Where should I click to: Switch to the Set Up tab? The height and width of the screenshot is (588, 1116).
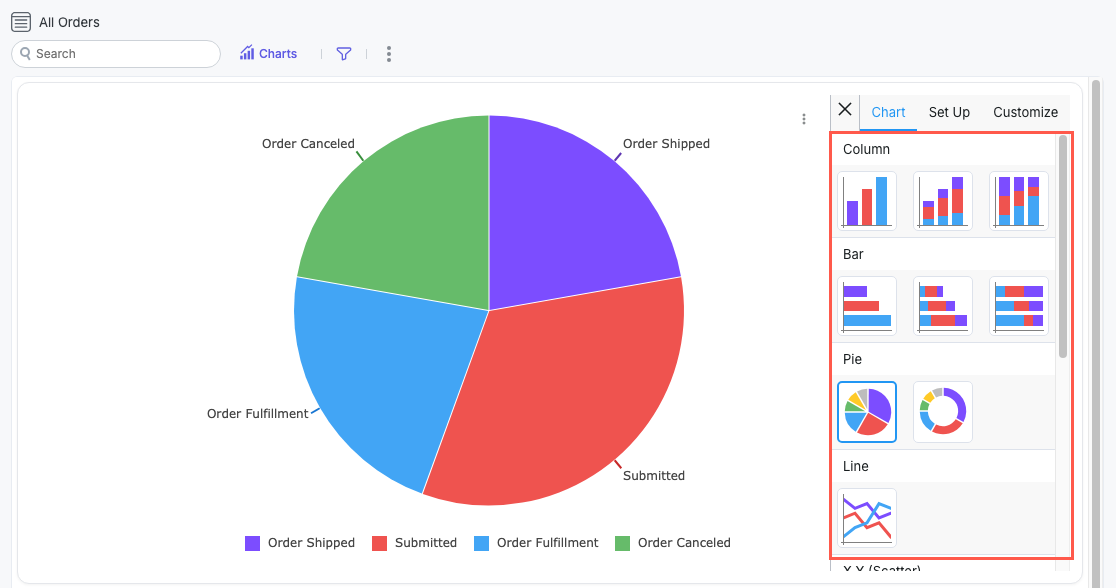click(x=948, y=112)
